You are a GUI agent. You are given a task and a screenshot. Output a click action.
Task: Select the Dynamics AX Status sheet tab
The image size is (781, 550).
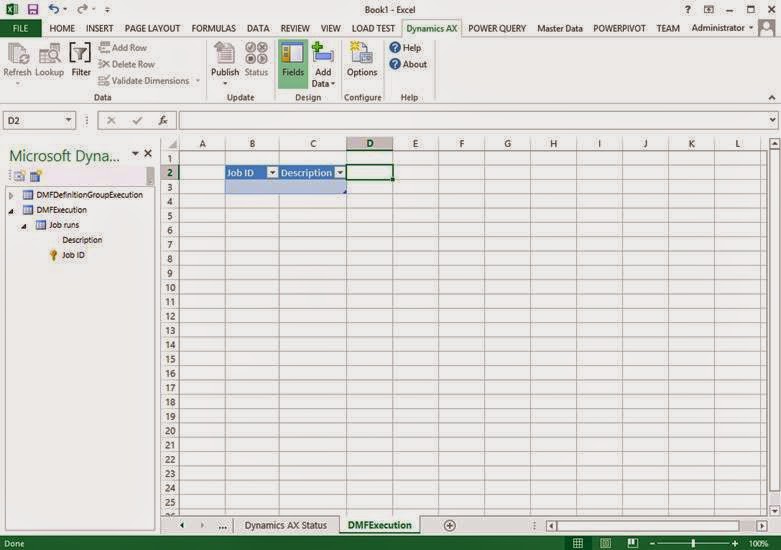(x=286, y=525)
